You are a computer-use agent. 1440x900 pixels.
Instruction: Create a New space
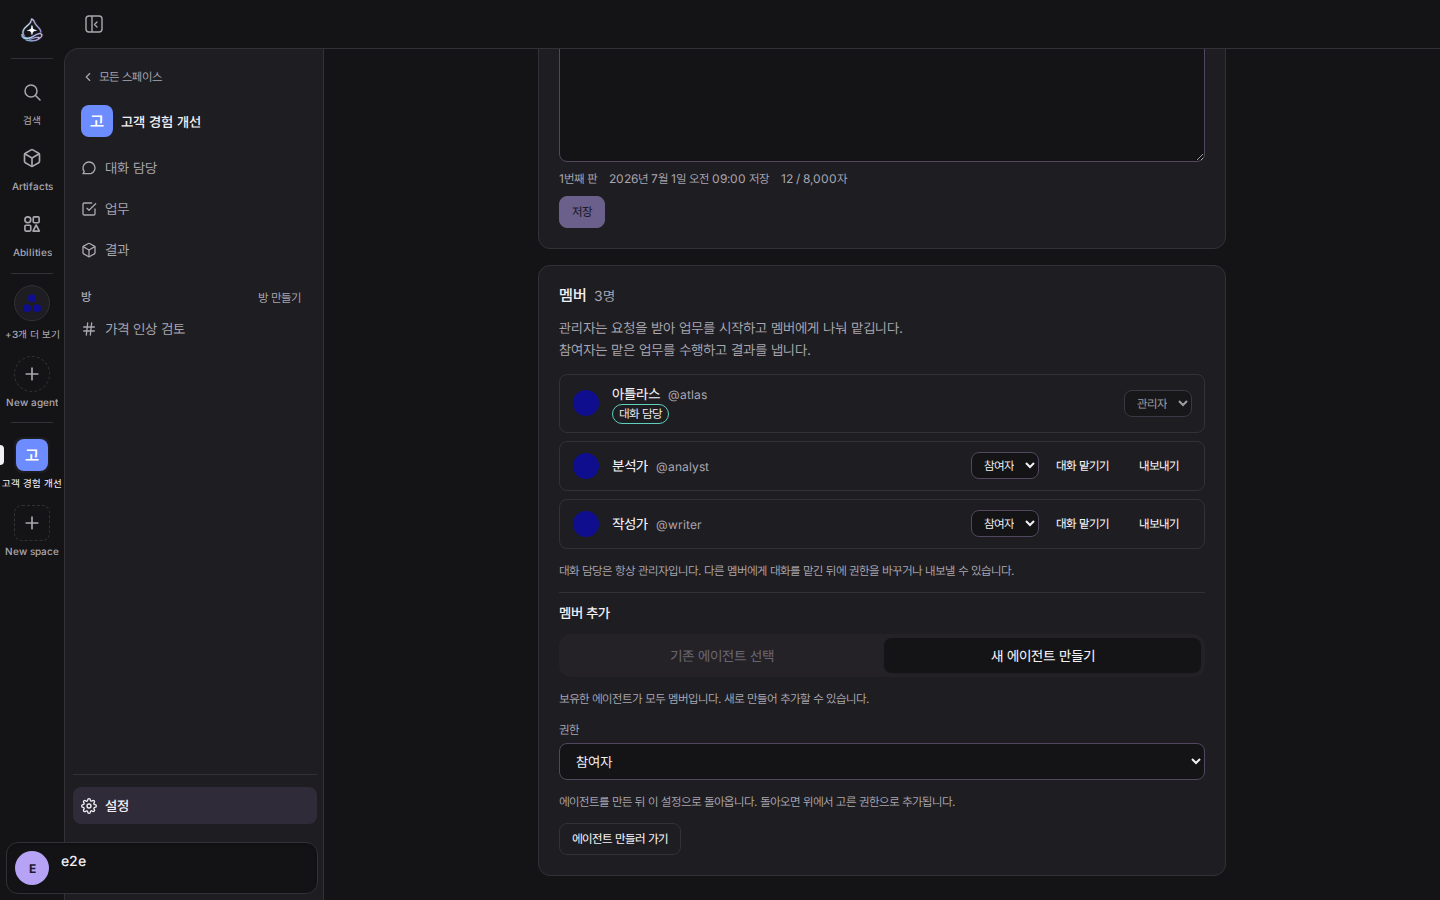[32, 531]
